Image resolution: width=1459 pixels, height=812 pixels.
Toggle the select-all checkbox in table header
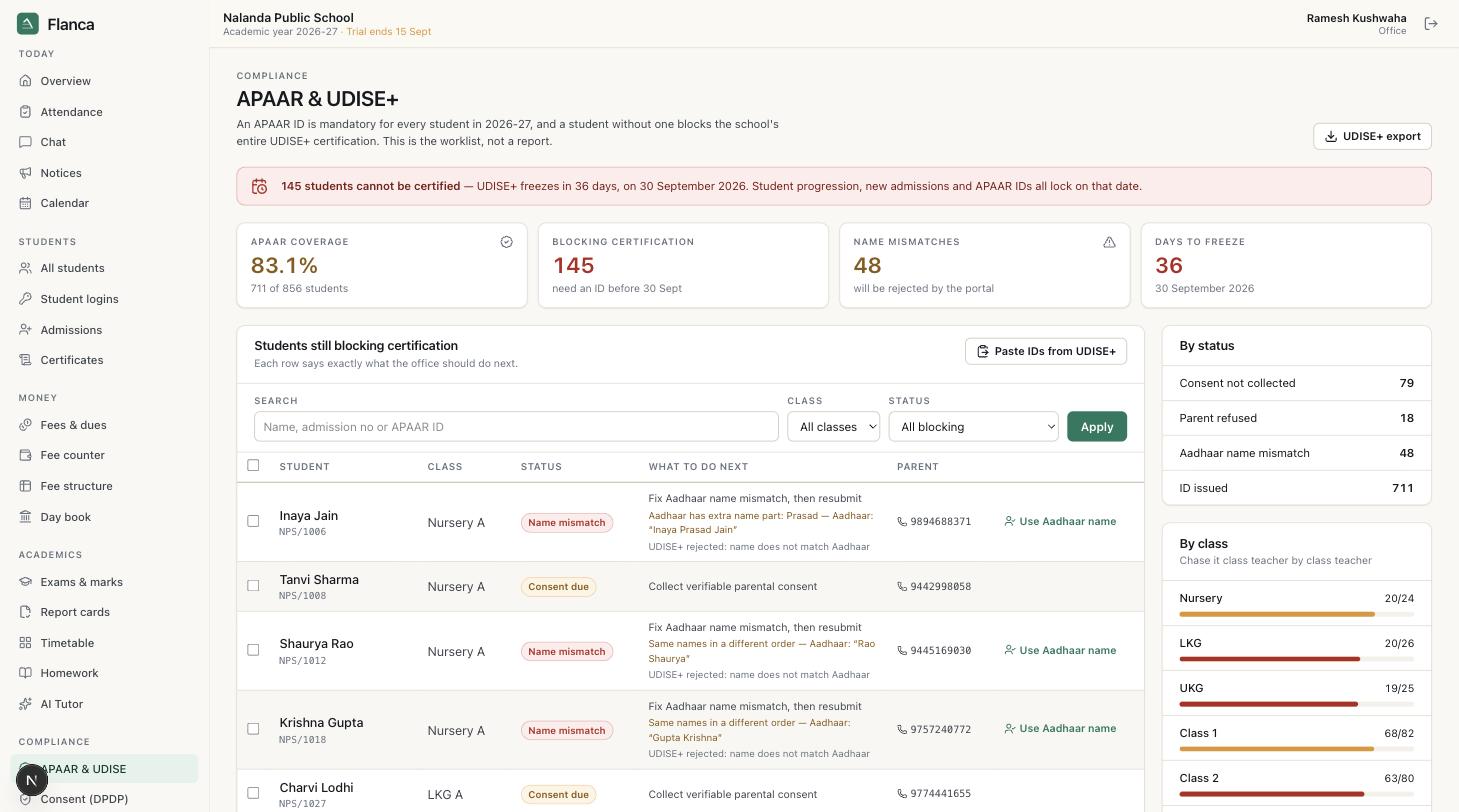(x=253, y=465)
